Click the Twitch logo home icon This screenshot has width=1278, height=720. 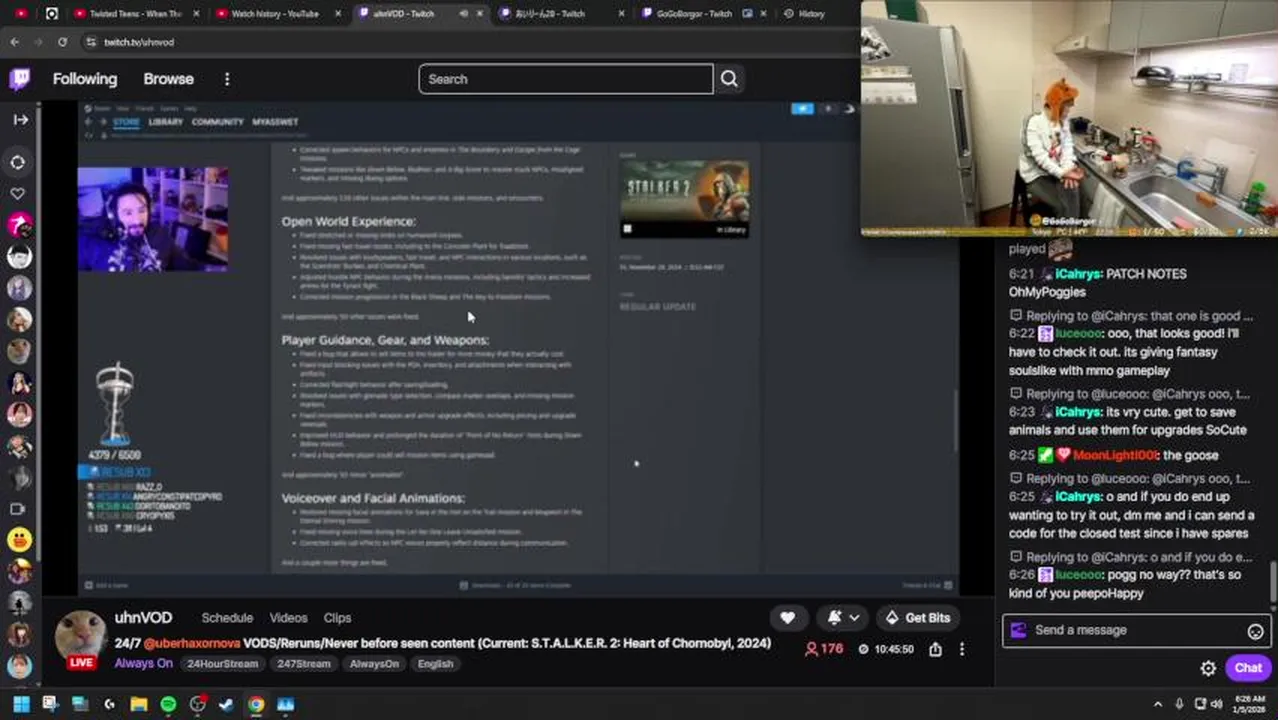point(20,79)
